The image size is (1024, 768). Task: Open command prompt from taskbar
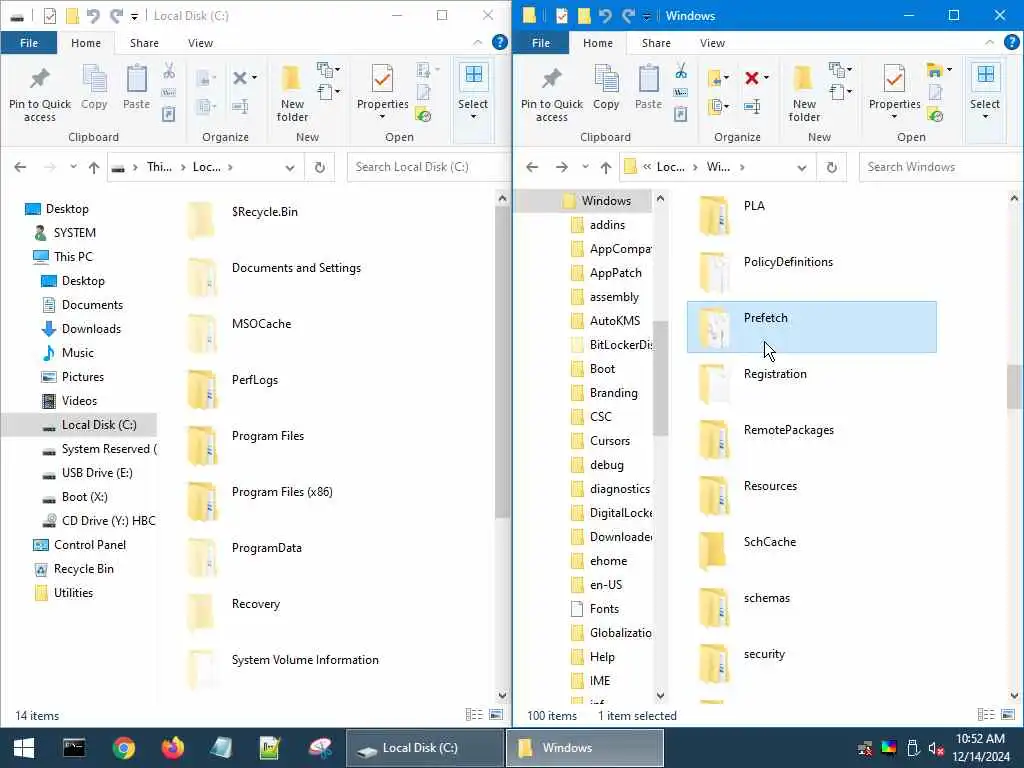pos(74,748)
